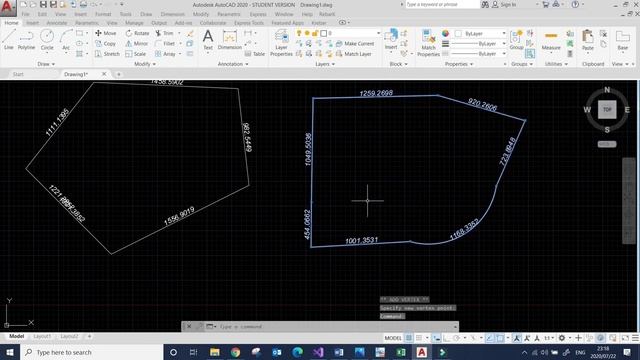Click the Paste button

588,40
